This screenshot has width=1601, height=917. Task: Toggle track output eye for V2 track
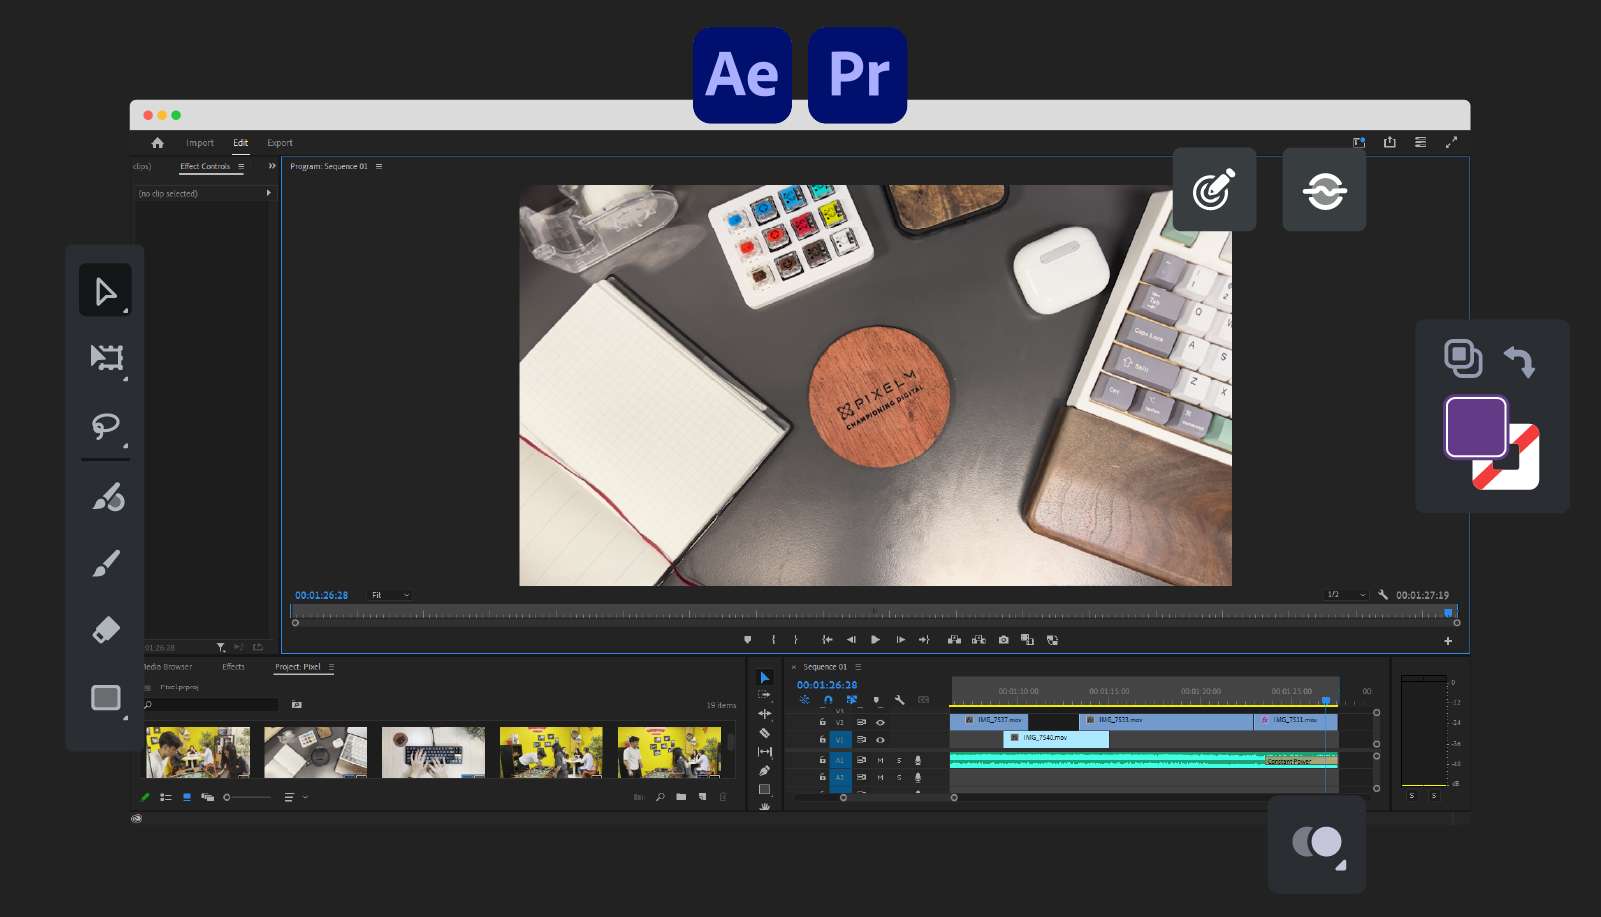(x=880, y=722)
